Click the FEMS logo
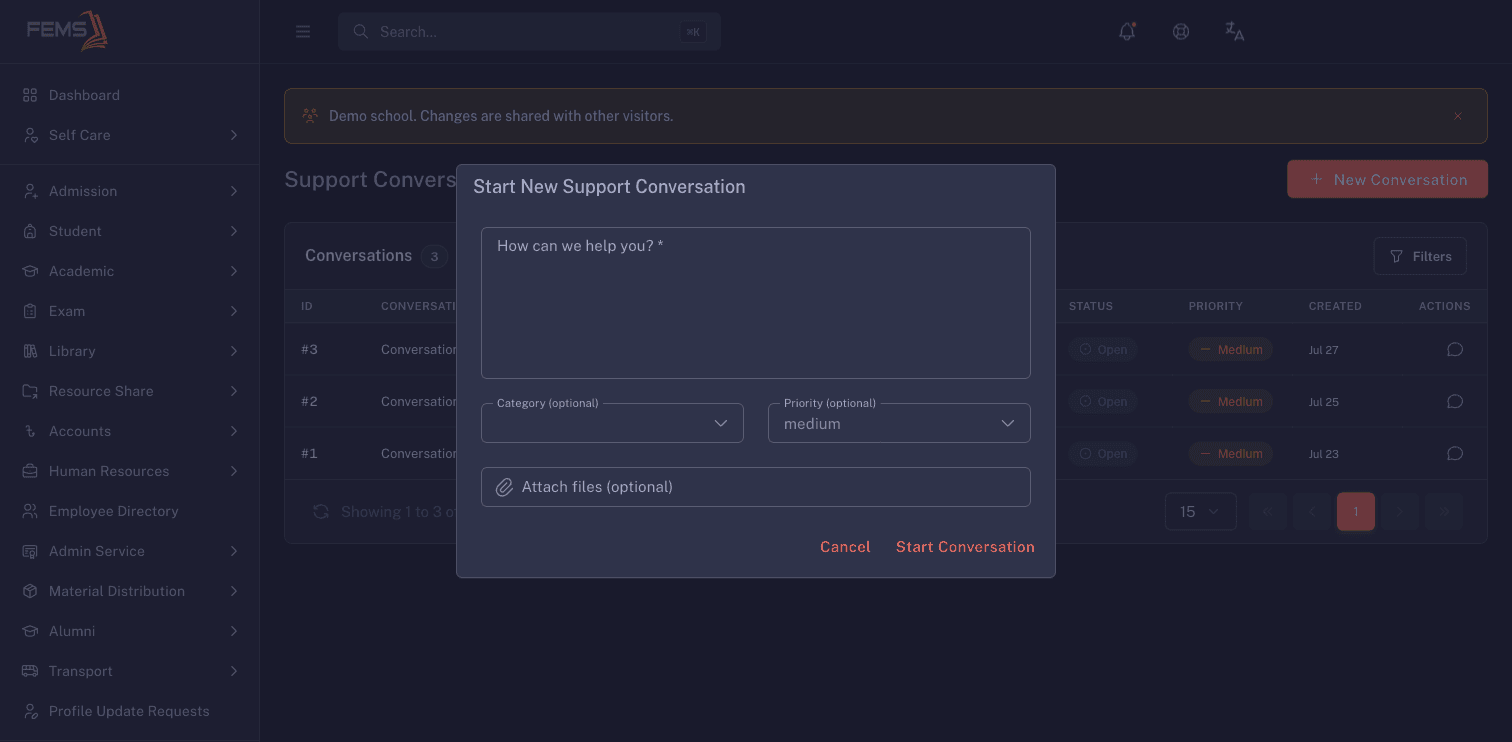The image size is (1512, 742). click(x=67, y=30)
